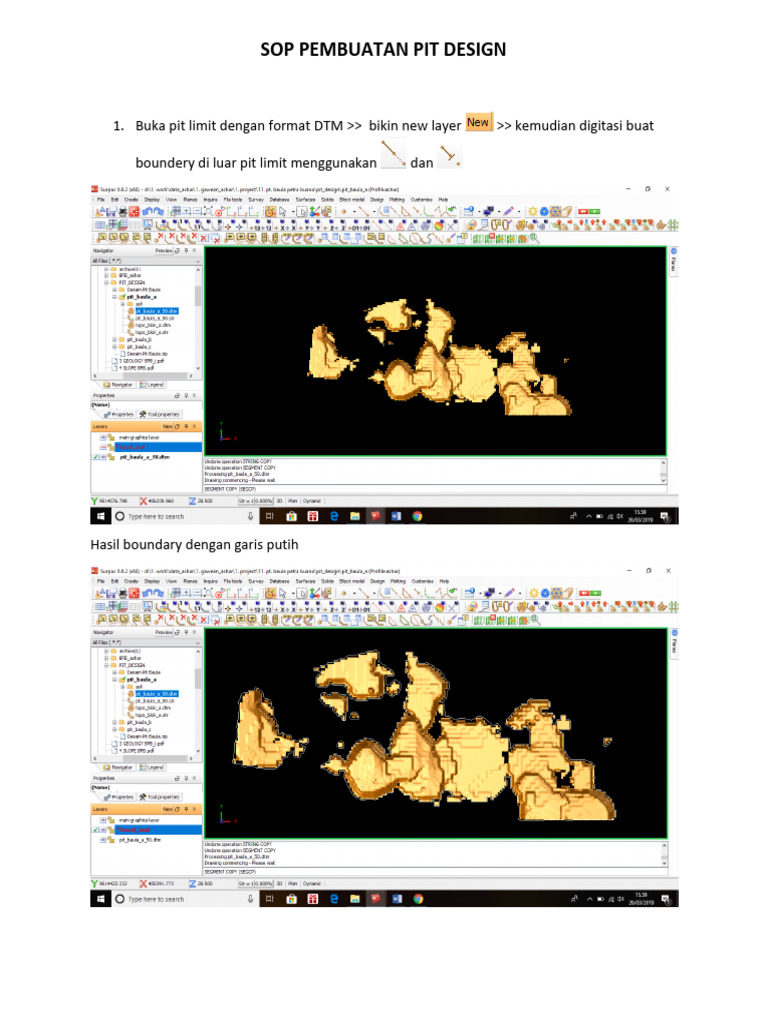
Task: Toggle 3D mode in first screenshot status bar
Action: click(280, 501)
